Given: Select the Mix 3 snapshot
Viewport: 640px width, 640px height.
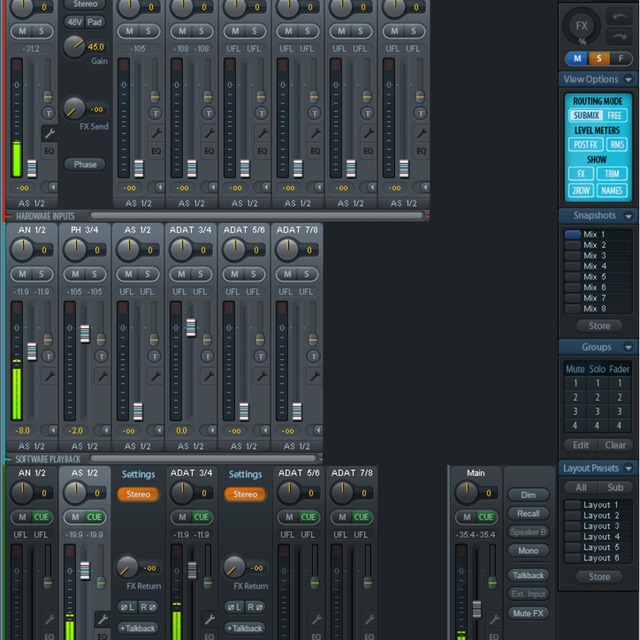Looking at the screenshot, I should [596, 256].
